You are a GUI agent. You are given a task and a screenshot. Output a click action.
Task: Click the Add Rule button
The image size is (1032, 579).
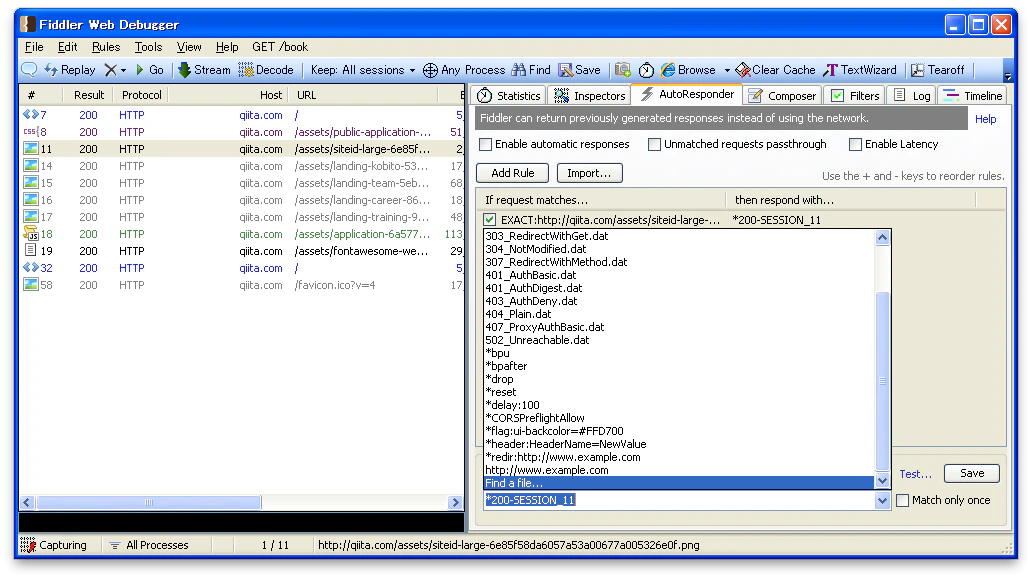point(513,173)
